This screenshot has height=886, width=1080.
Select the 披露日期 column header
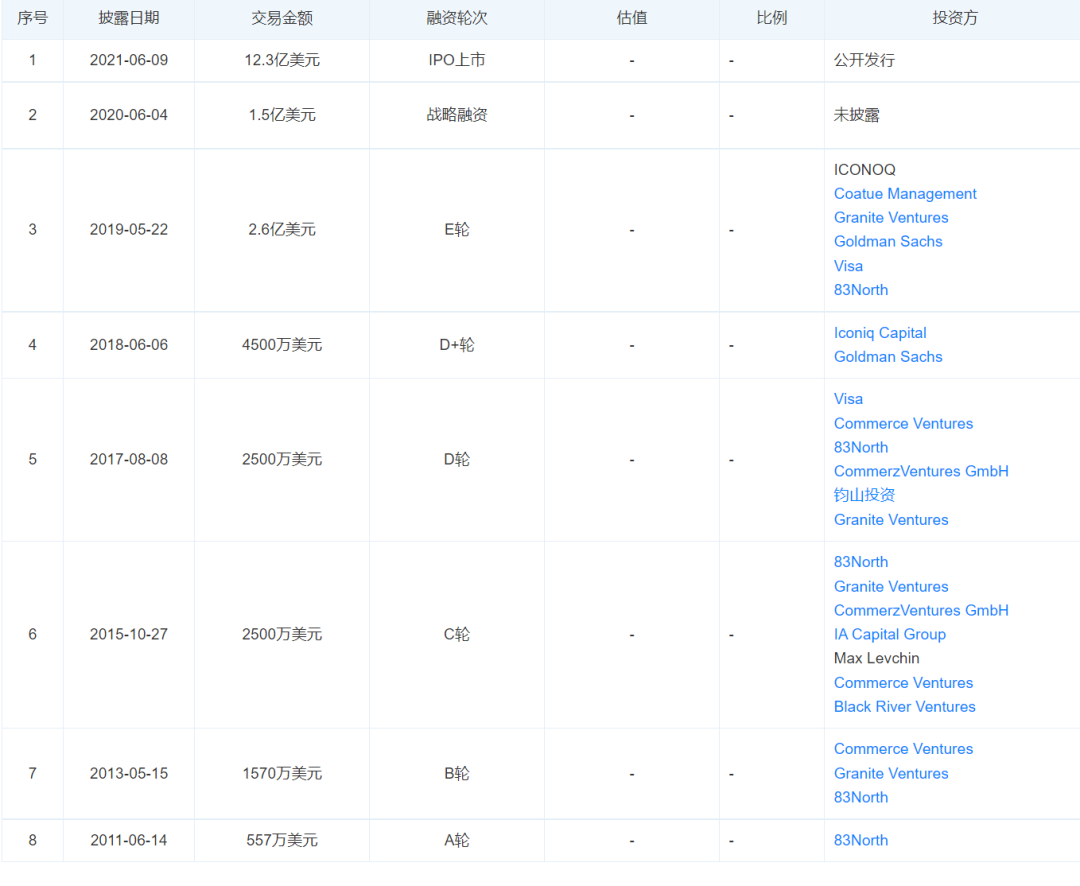click(129, 19)
